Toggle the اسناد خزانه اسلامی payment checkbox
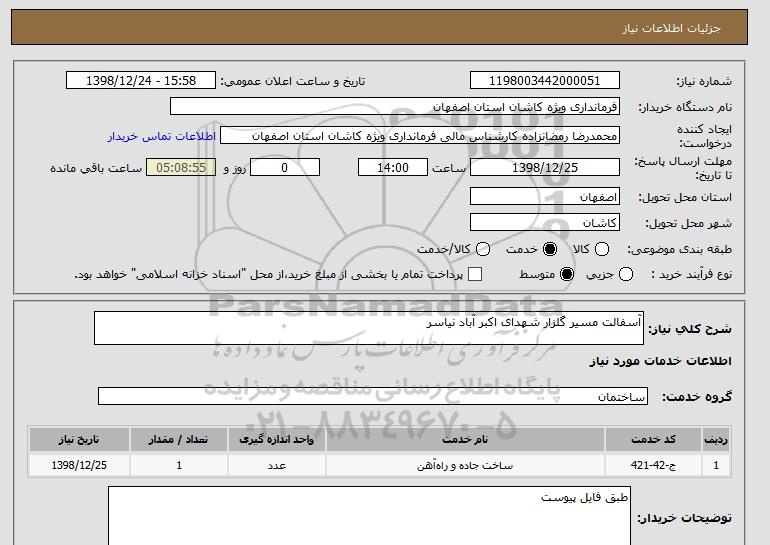 [x=475, y=274]
